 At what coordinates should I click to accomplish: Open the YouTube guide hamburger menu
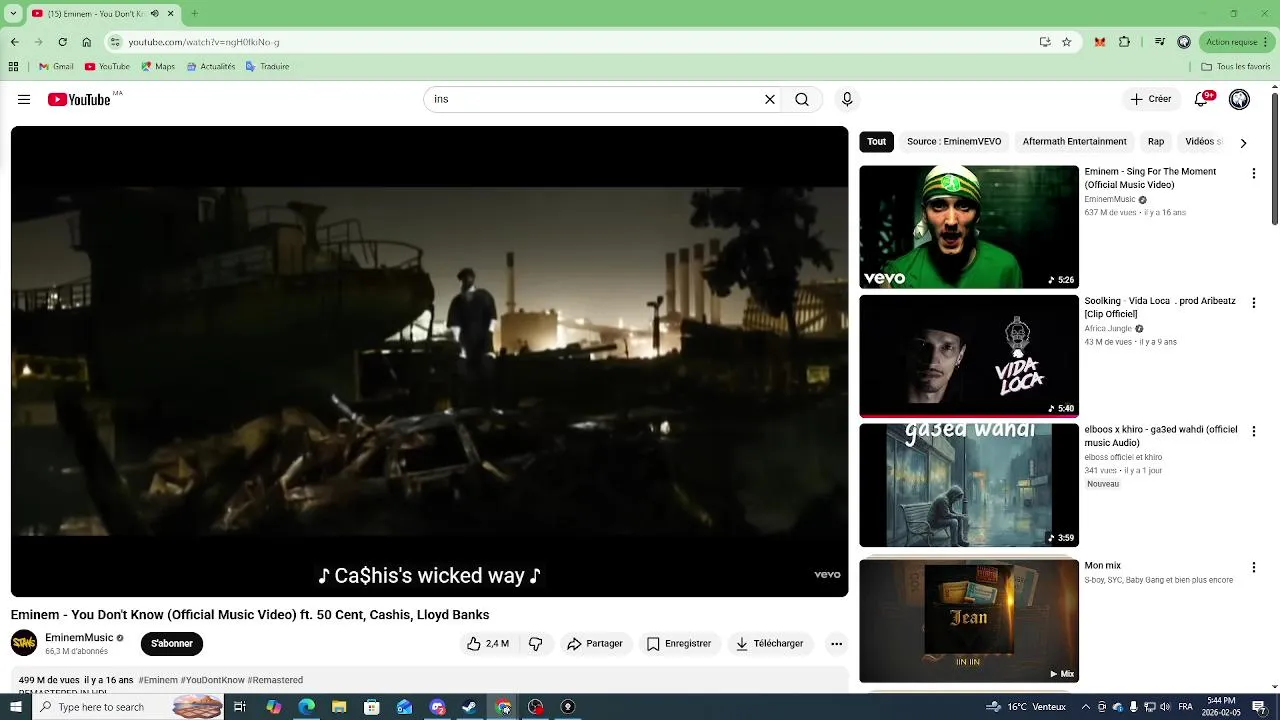24,99
